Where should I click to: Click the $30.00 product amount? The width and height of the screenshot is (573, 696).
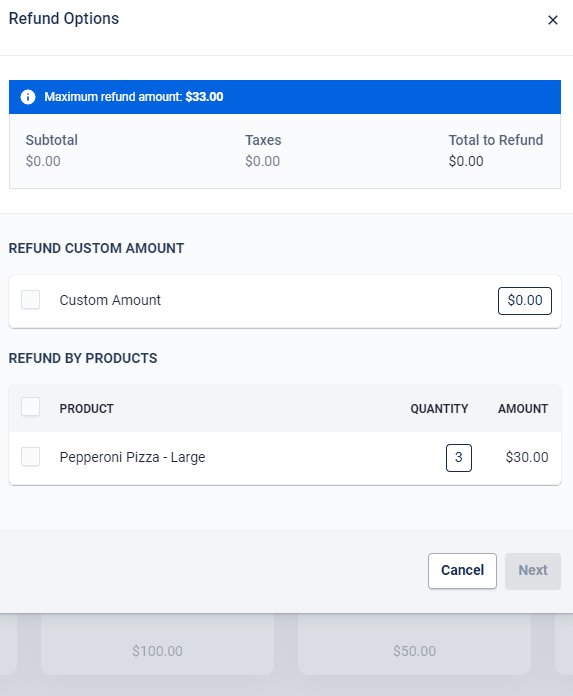[x=527, y=457]
